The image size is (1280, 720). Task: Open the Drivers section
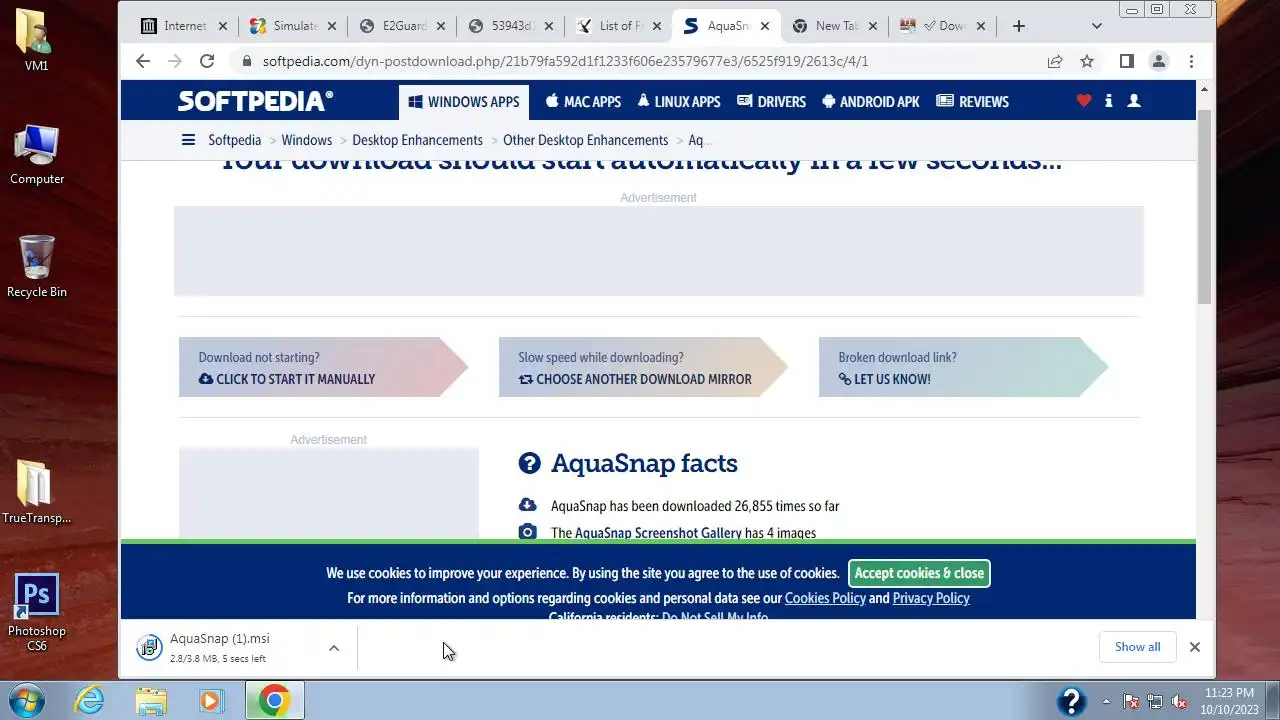pos(771,102)
